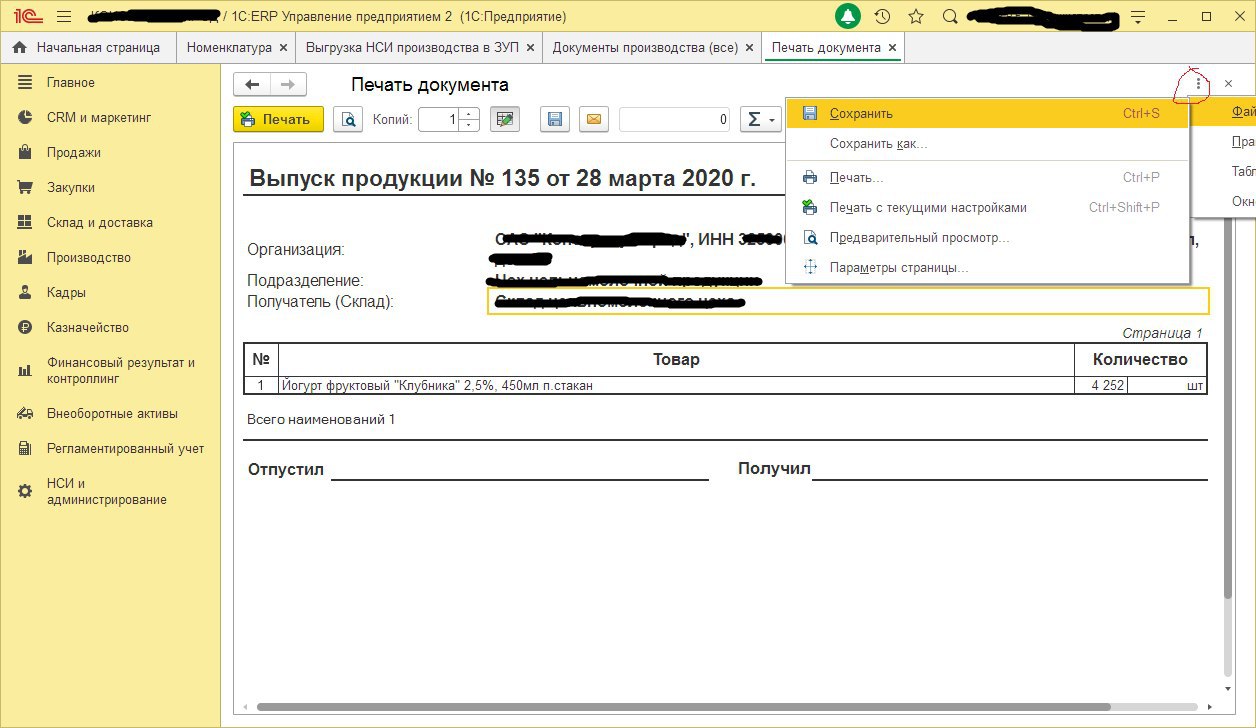This screenshot has width=1256, height=728.
Task: Open Финансовый результат и контроллинг section
Action: pyautogui.click(x=110, y=371)
